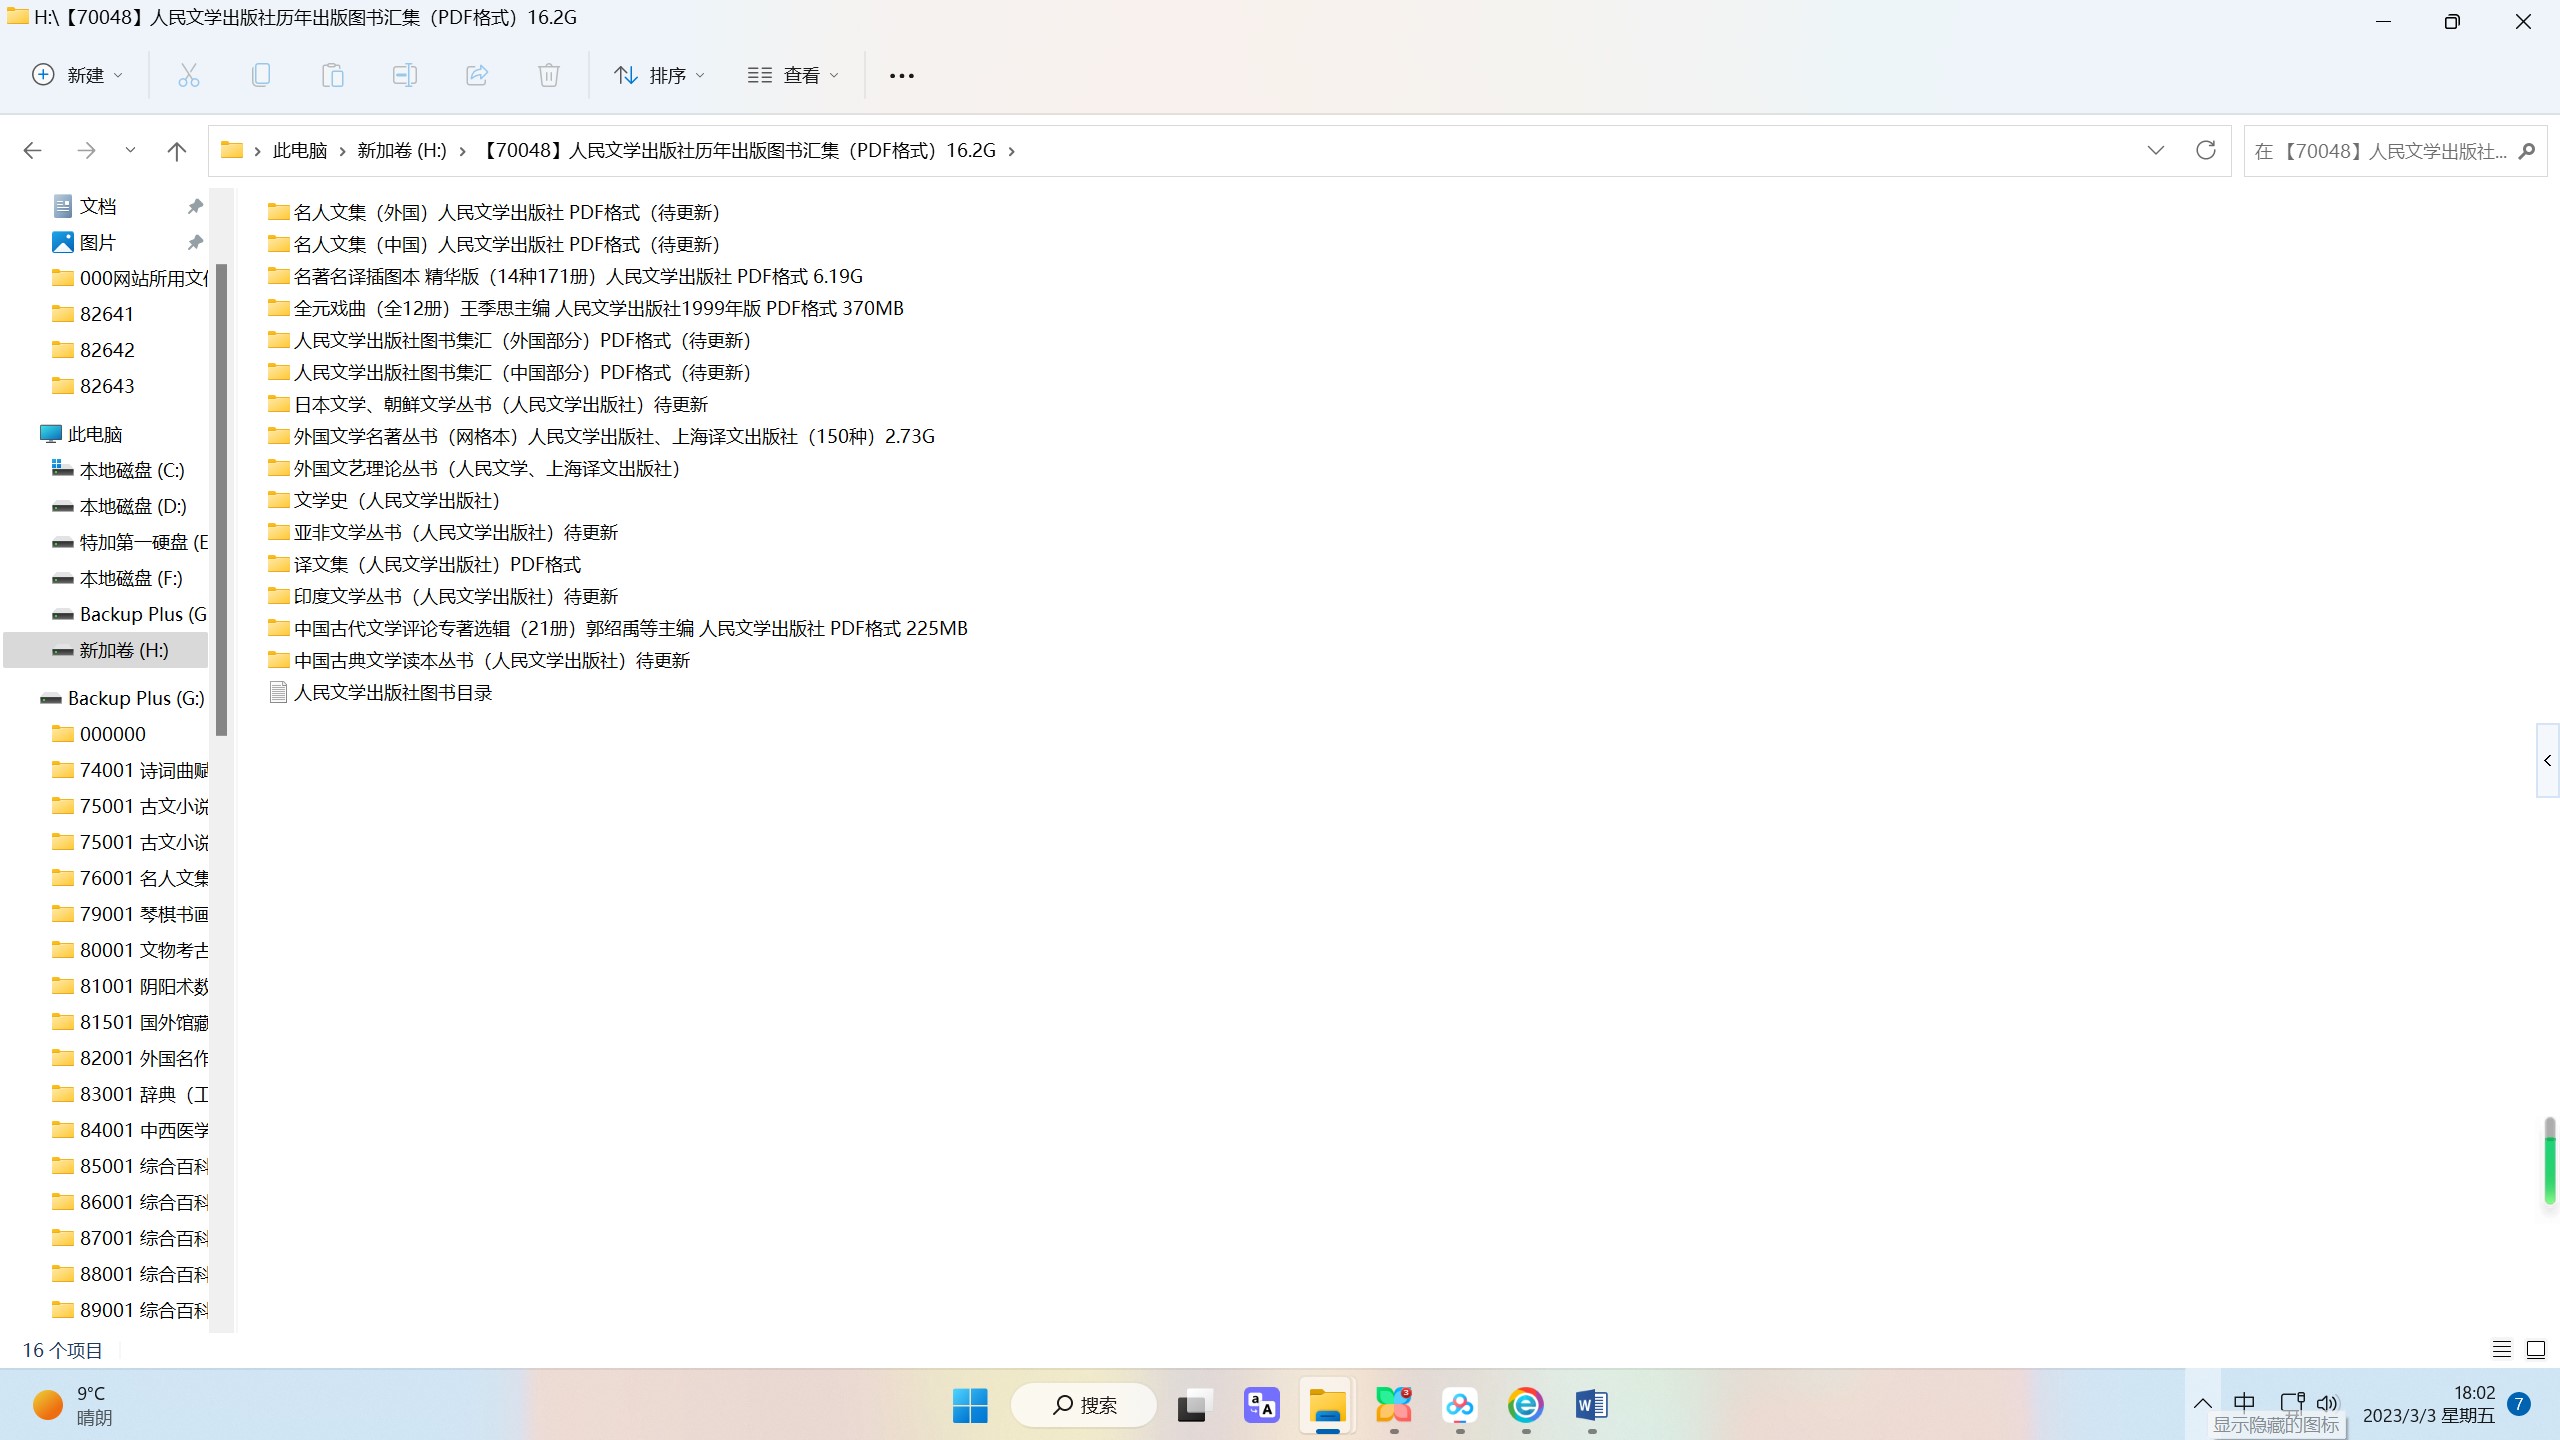Select Backup Plus (G:) root tree item
This screenshot has height=1440, width=2560.
[x=122, y=698]
